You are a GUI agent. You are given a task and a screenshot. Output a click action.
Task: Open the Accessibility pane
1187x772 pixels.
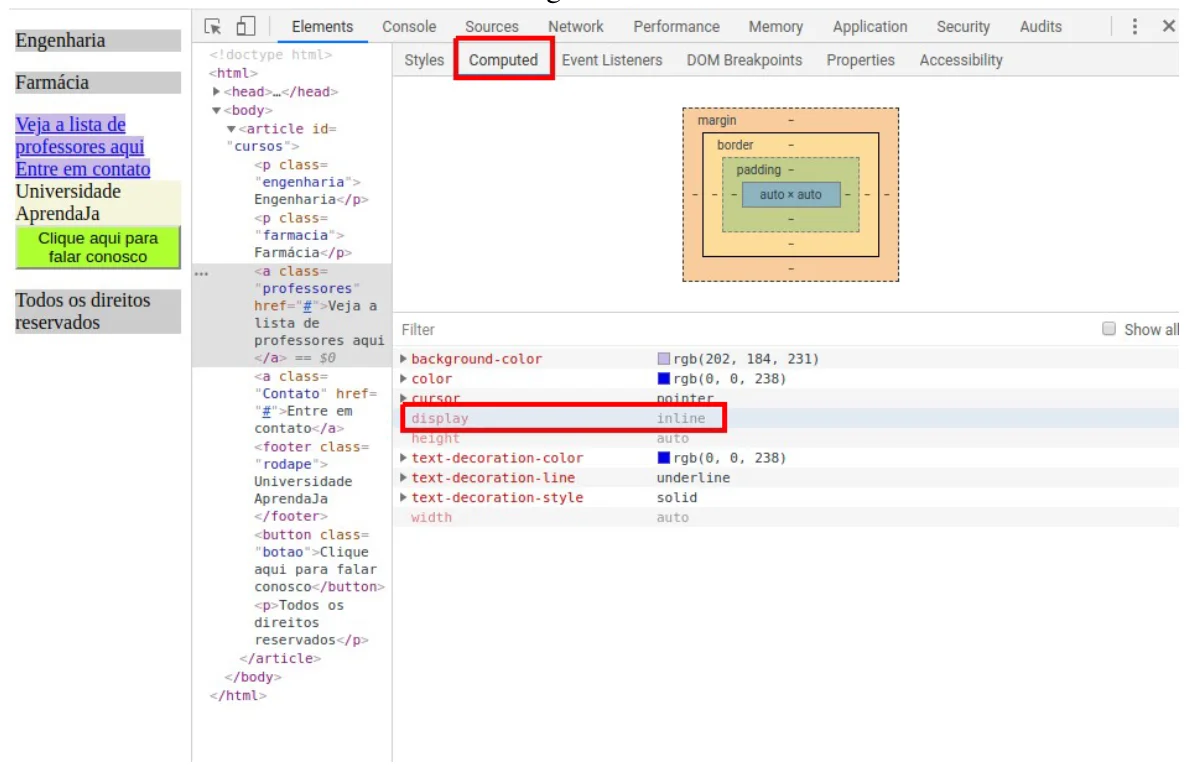click(961, 60)
